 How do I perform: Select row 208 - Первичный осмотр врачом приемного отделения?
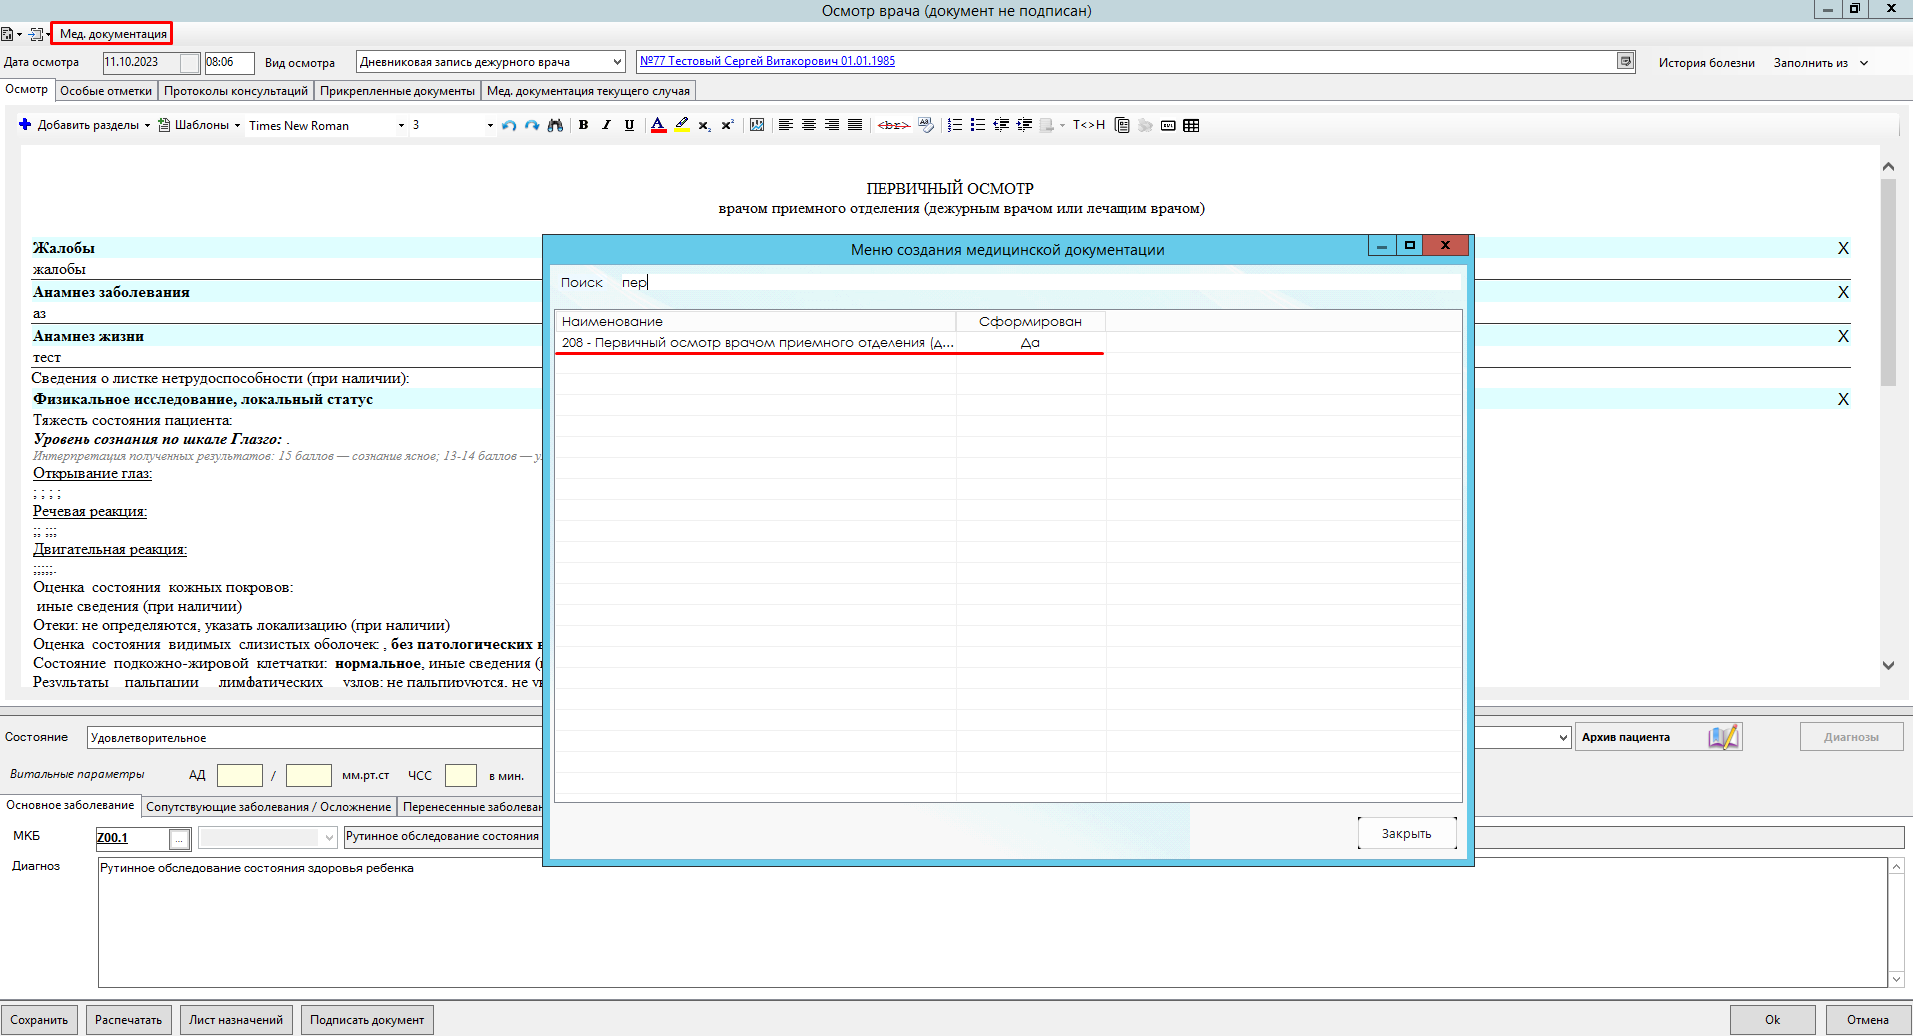click(830, 343)
